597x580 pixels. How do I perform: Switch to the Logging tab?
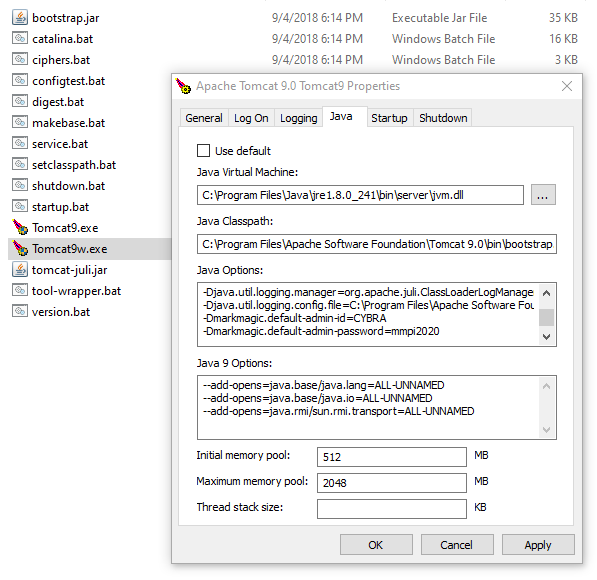pos(298,118)
